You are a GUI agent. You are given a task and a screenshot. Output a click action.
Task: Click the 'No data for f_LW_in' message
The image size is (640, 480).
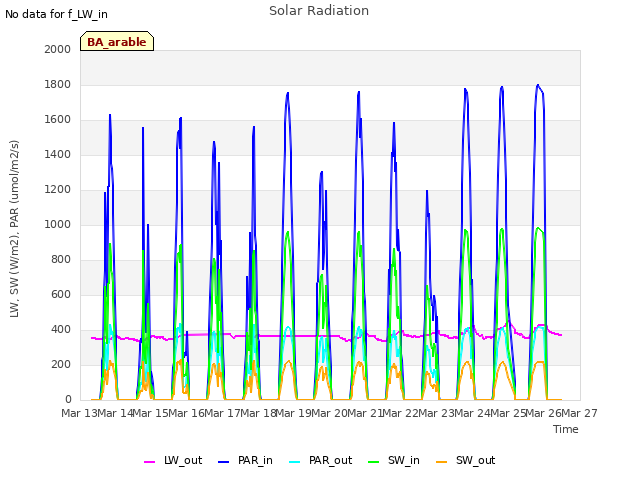tap(56, 14)
